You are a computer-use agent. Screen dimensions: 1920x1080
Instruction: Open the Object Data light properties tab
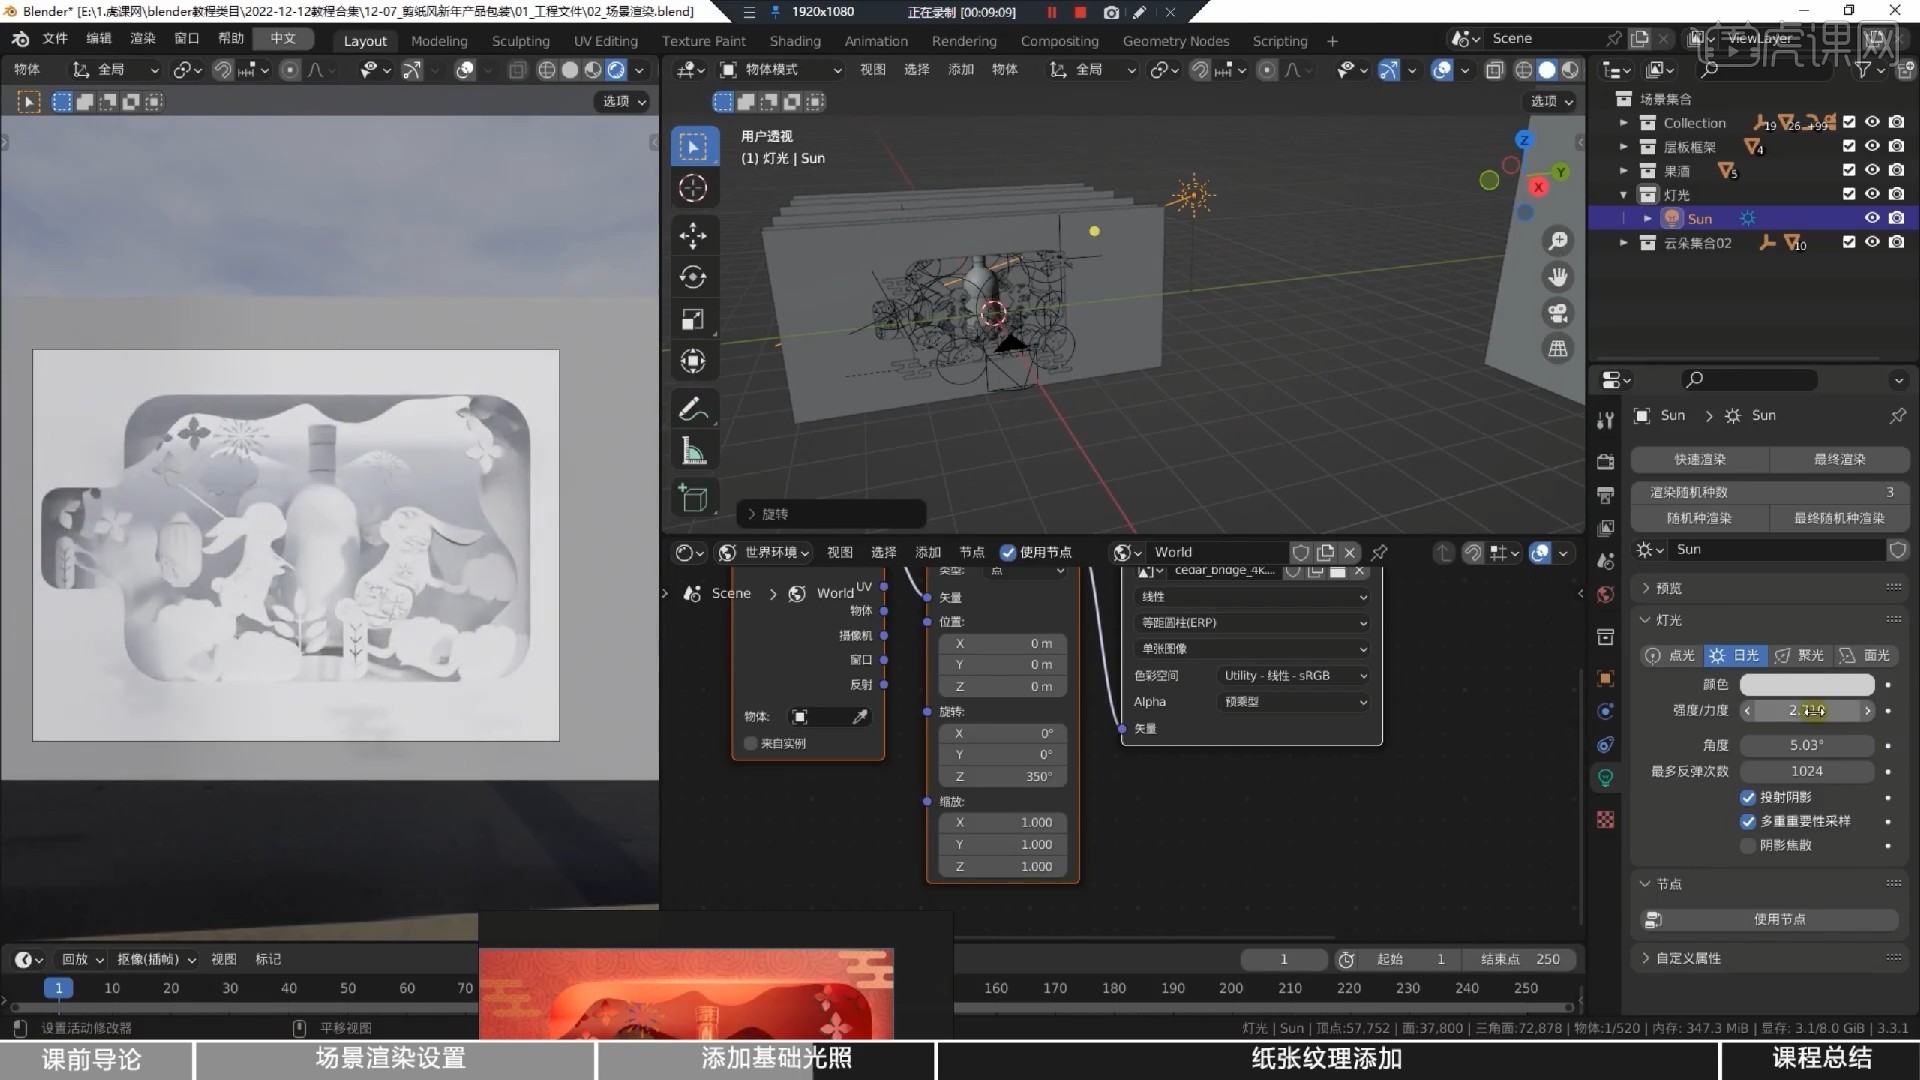click(1605, 778)
